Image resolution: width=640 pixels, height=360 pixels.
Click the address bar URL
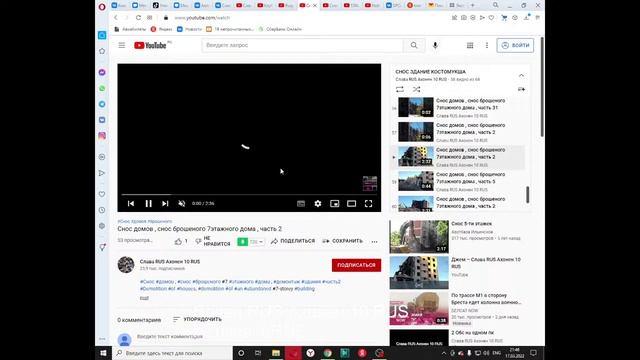point(202,18)
